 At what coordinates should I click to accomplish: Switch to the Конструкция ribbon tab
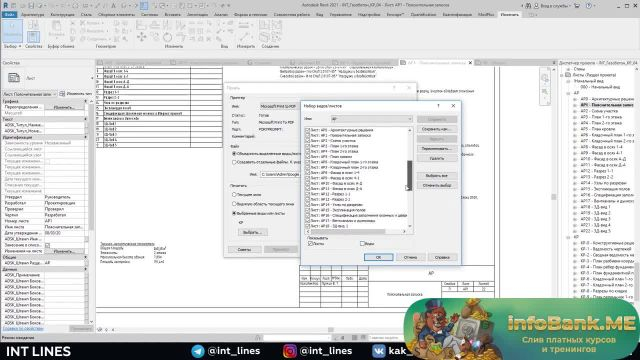point(62,15)
